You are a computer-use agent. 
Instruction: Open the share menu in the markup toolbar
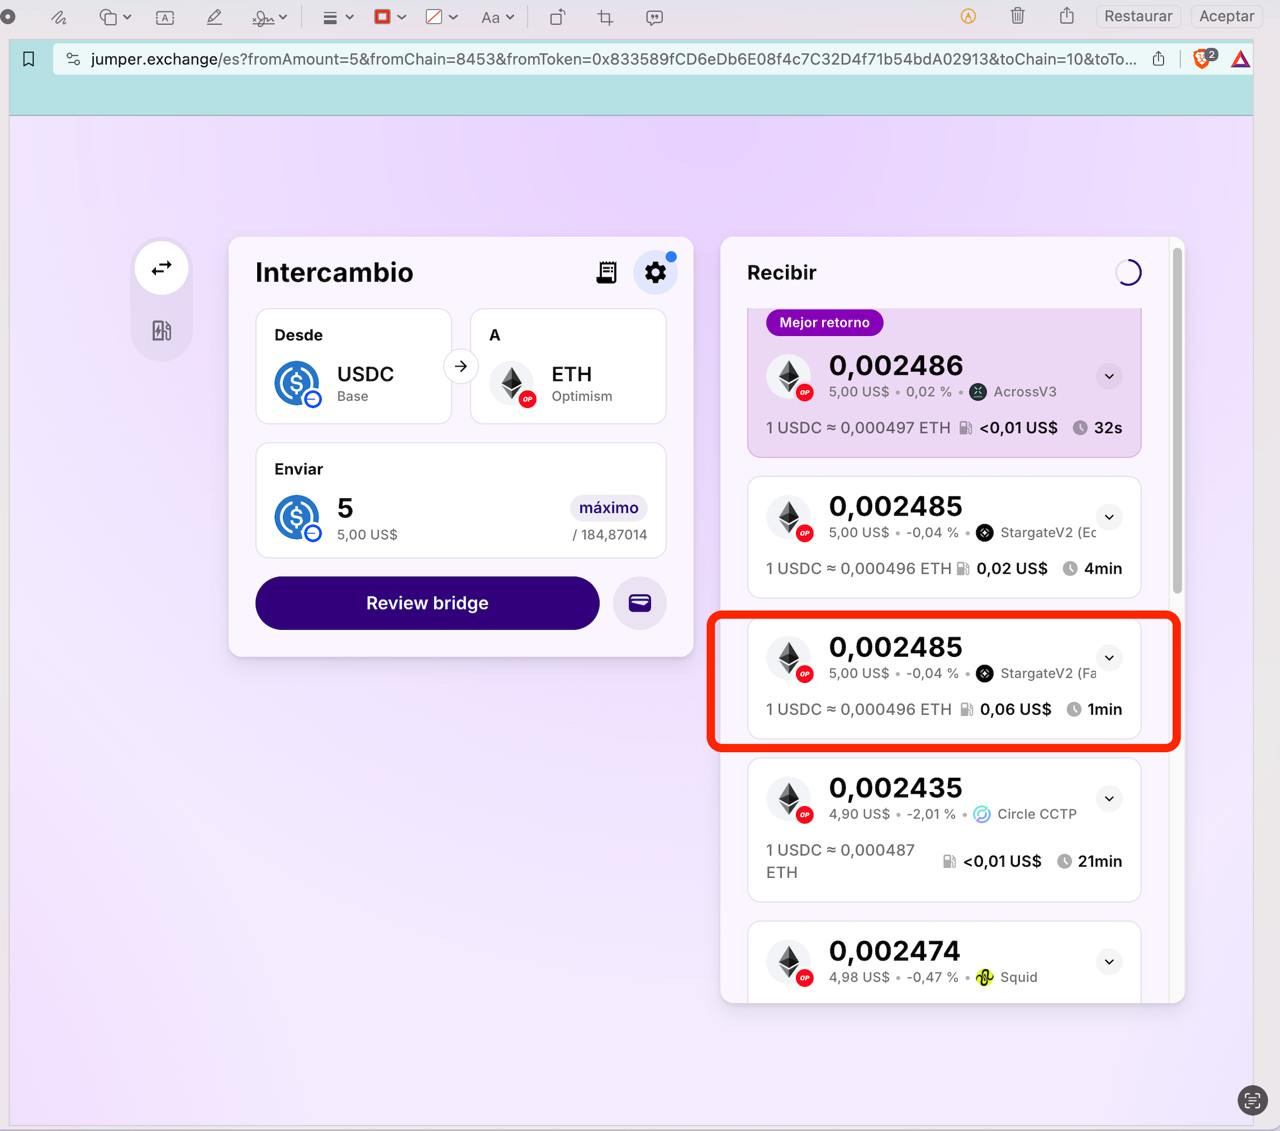1067,16
